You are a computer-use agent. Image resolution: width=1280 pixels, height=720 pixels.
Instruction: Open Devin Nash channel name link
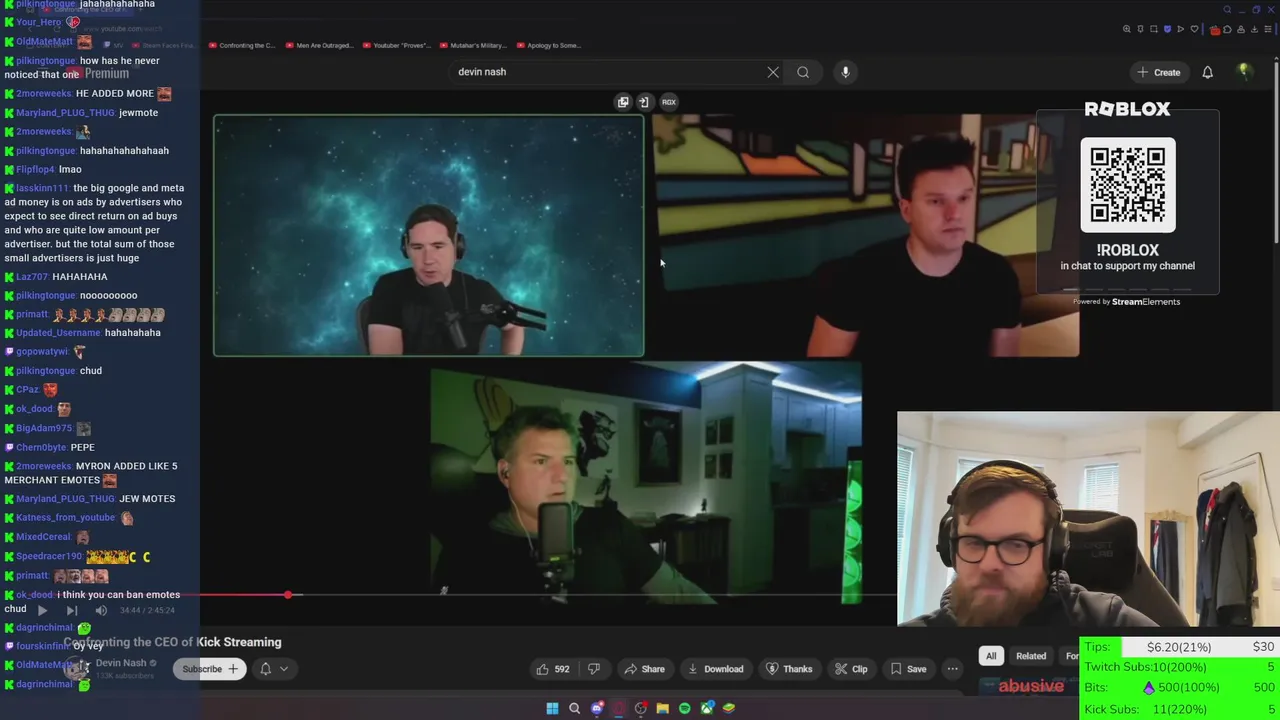[x=121, y=663]
